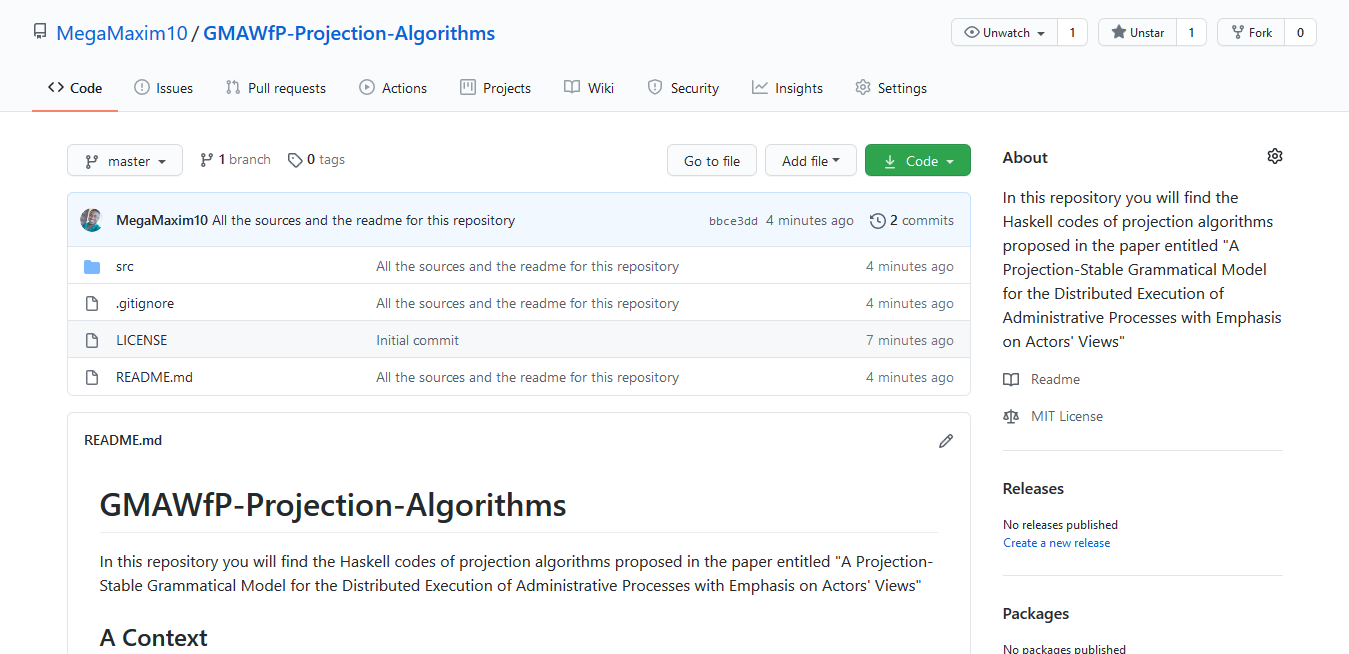Open the MIT License link
The width and height of the screenshot is (1349, 654).
(x=1067, y=416)
